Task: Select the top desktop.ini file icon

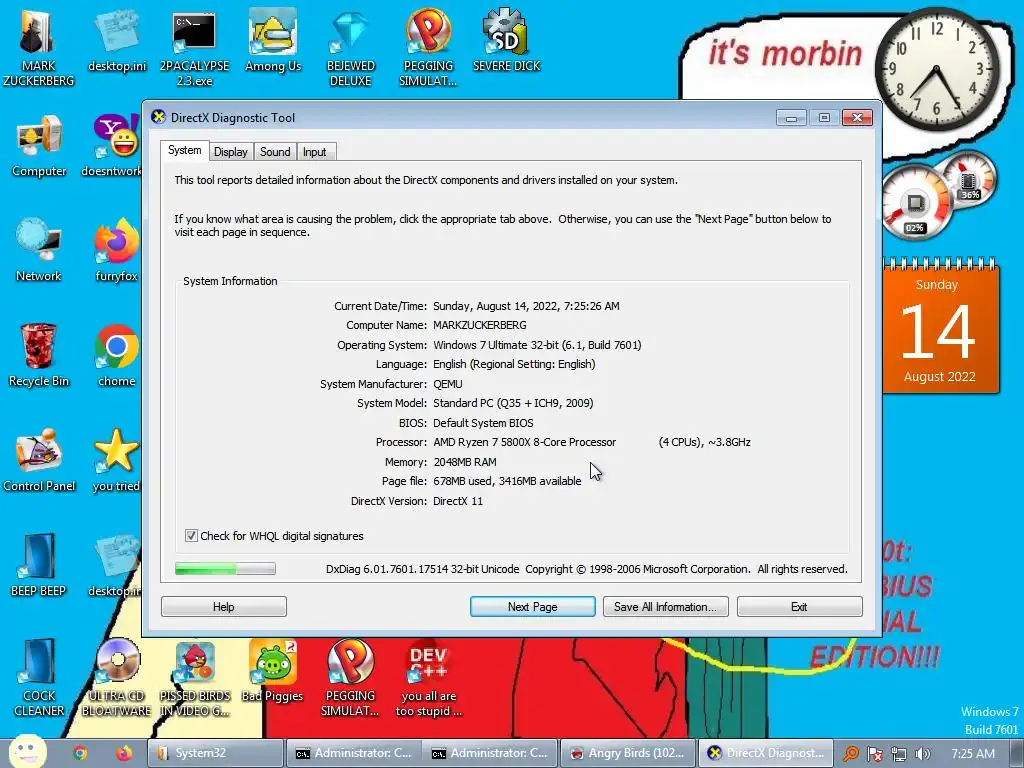Action: [117, 41]
